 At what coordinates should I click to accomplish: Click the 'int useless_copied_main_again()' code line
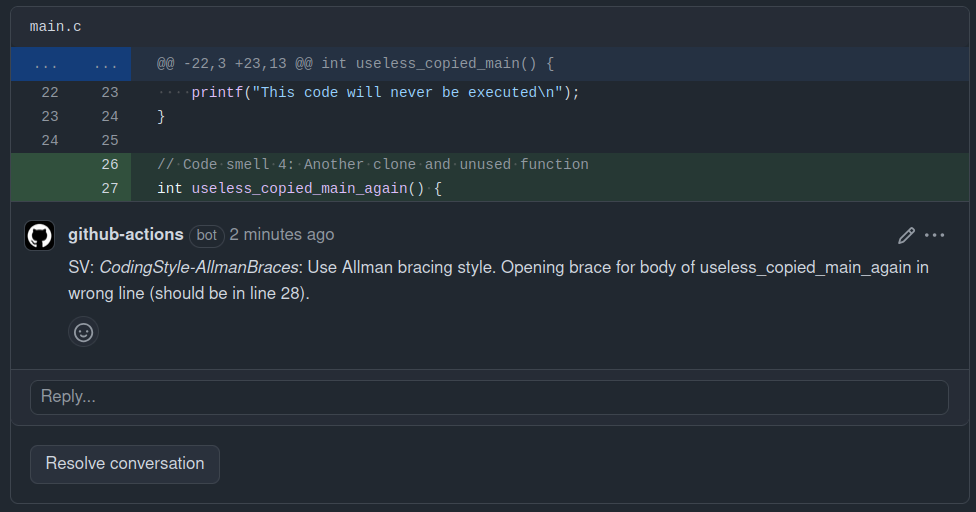tap(299, 189)
